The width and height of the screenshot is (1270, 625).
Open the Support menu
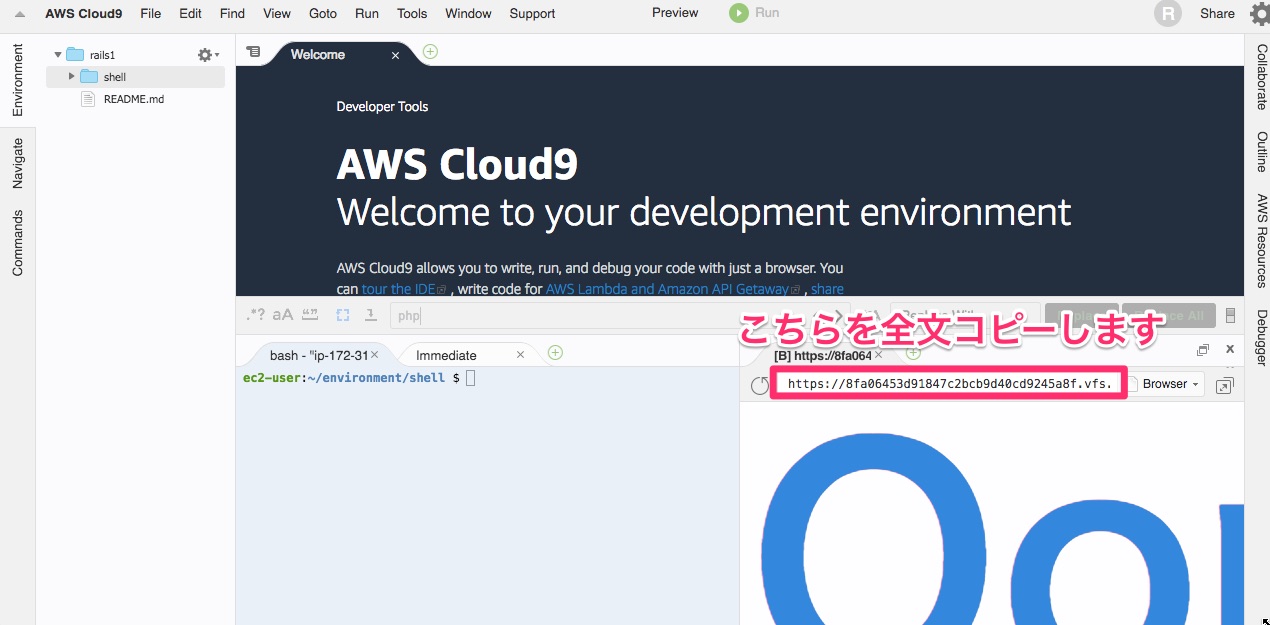pos(532,13)
